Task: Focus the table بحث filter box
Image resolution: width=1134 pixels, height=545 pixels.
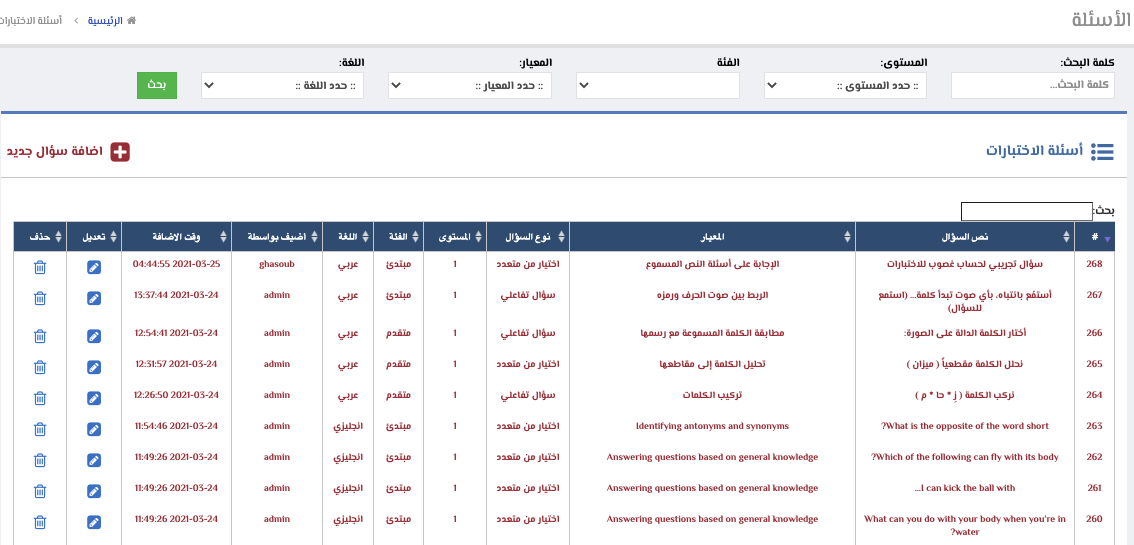Action: tap(1026, 211)
